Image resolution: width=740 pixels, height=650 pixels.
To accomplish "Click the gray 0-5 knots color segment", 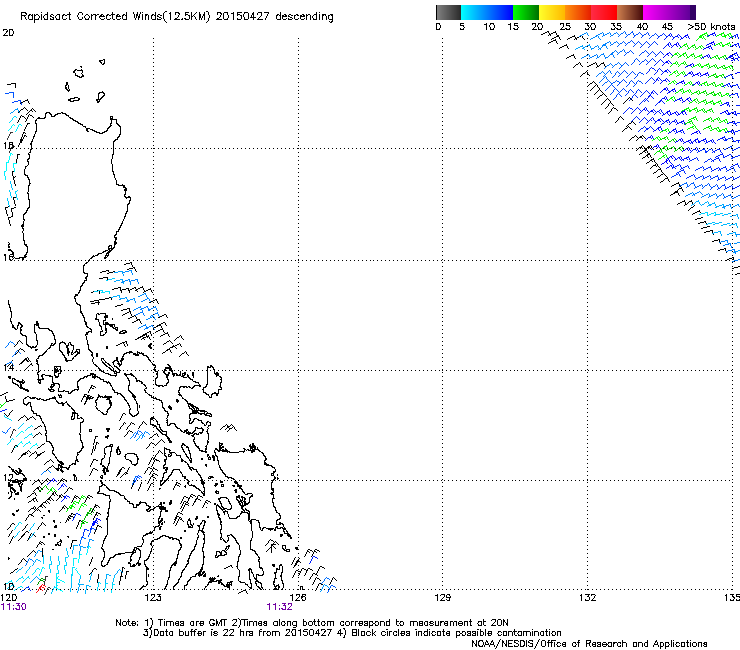I will 448,12.
